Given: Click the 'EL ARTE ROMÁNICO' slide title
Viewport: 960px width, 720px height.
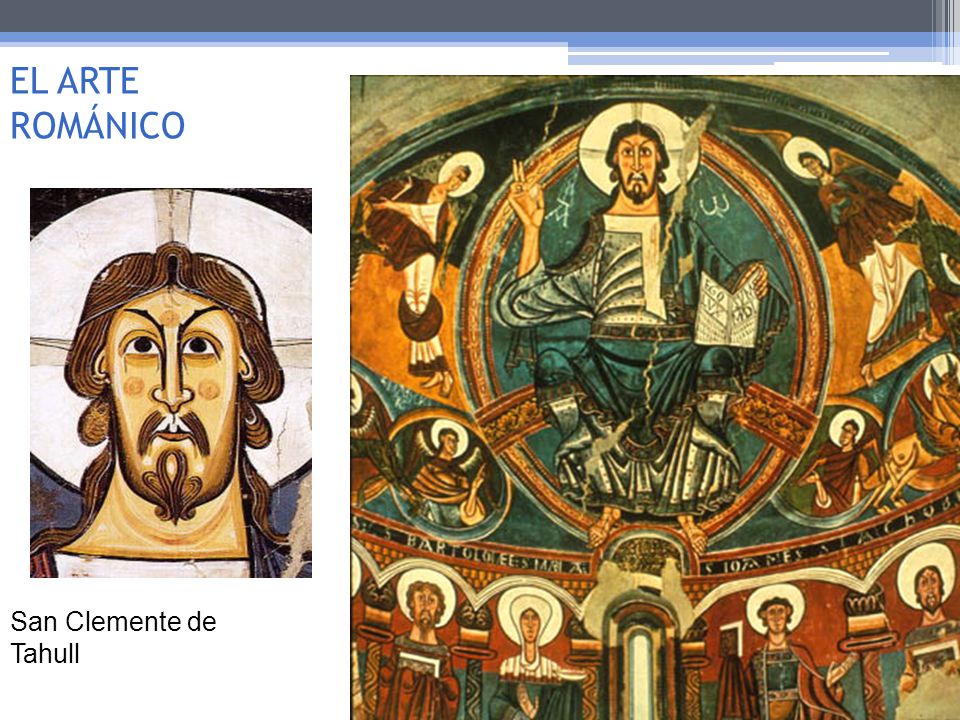Looking at the screenshot, I should 97,103.
